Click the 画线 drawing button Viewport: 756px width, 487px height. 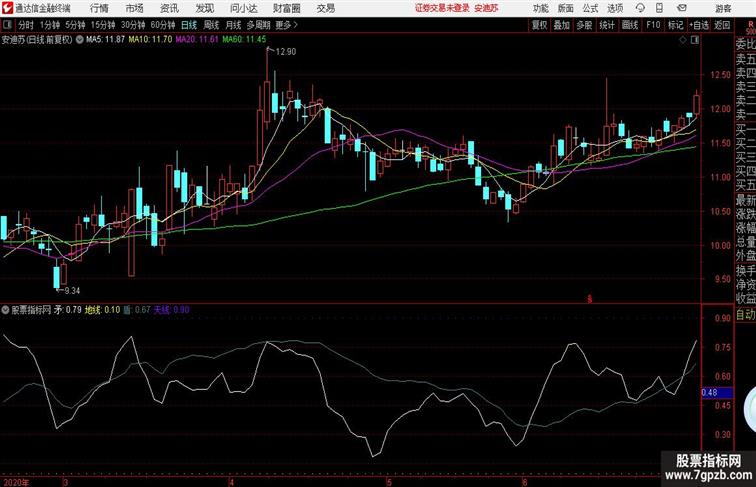coord(630,25)
